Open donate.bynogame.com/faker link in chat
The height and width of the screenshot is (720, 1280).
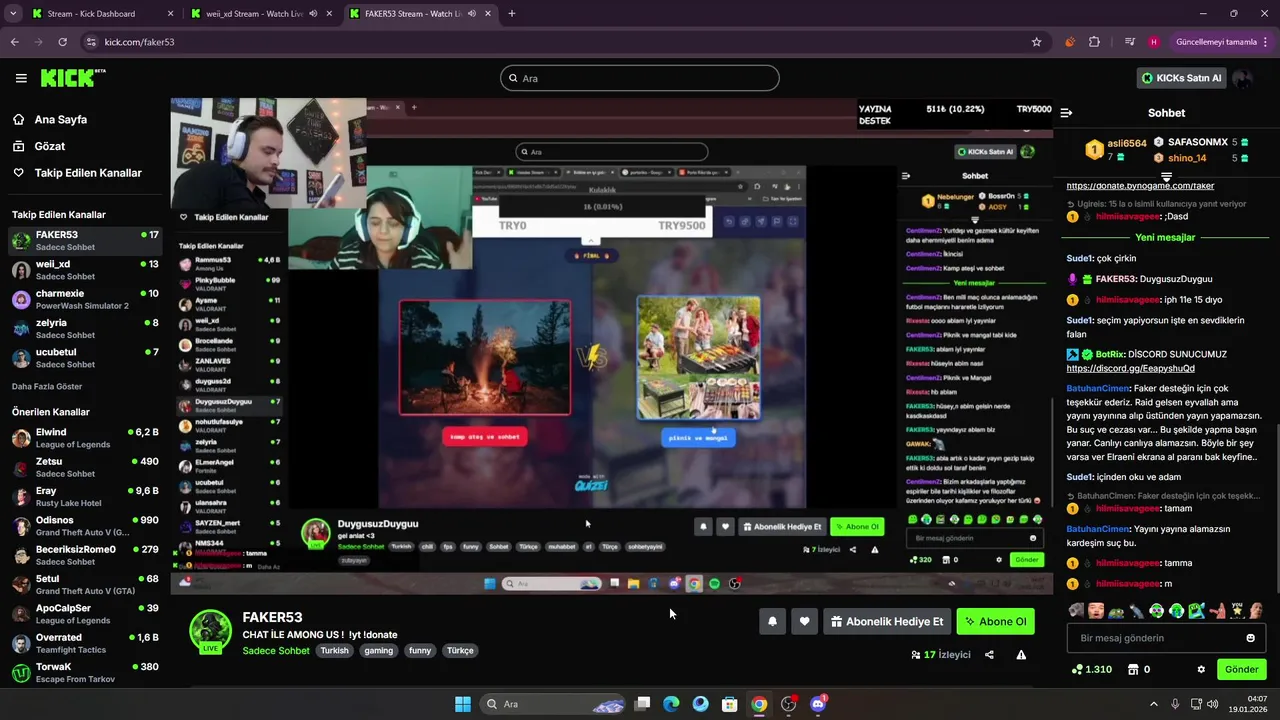[1140, 186]
